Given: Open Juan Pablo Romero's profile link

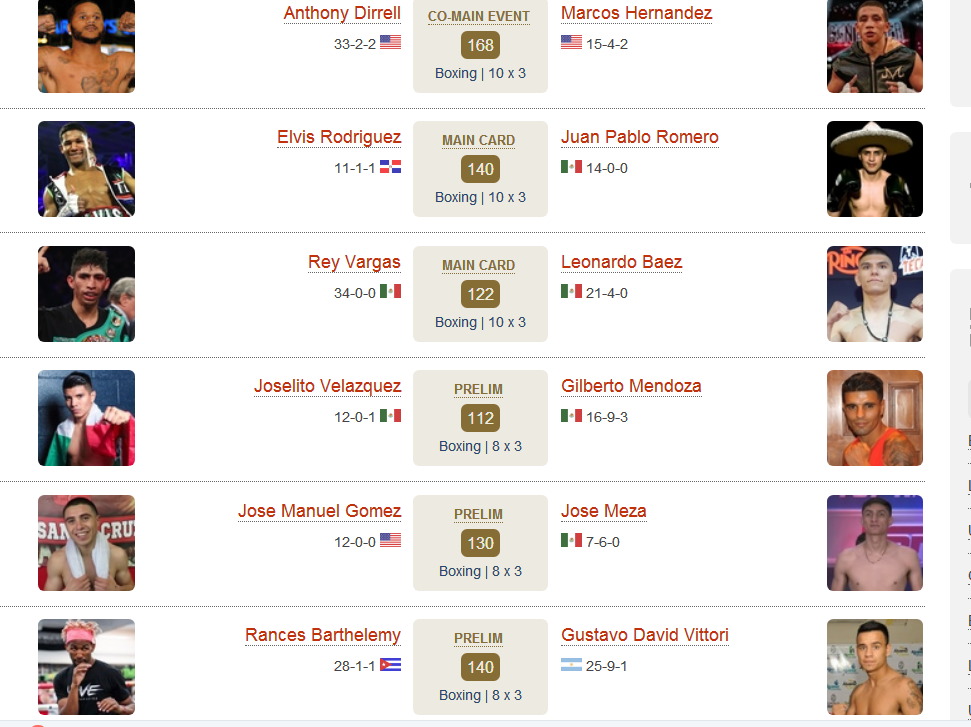Looking at the screenshot, I should [x=640, y=137].
